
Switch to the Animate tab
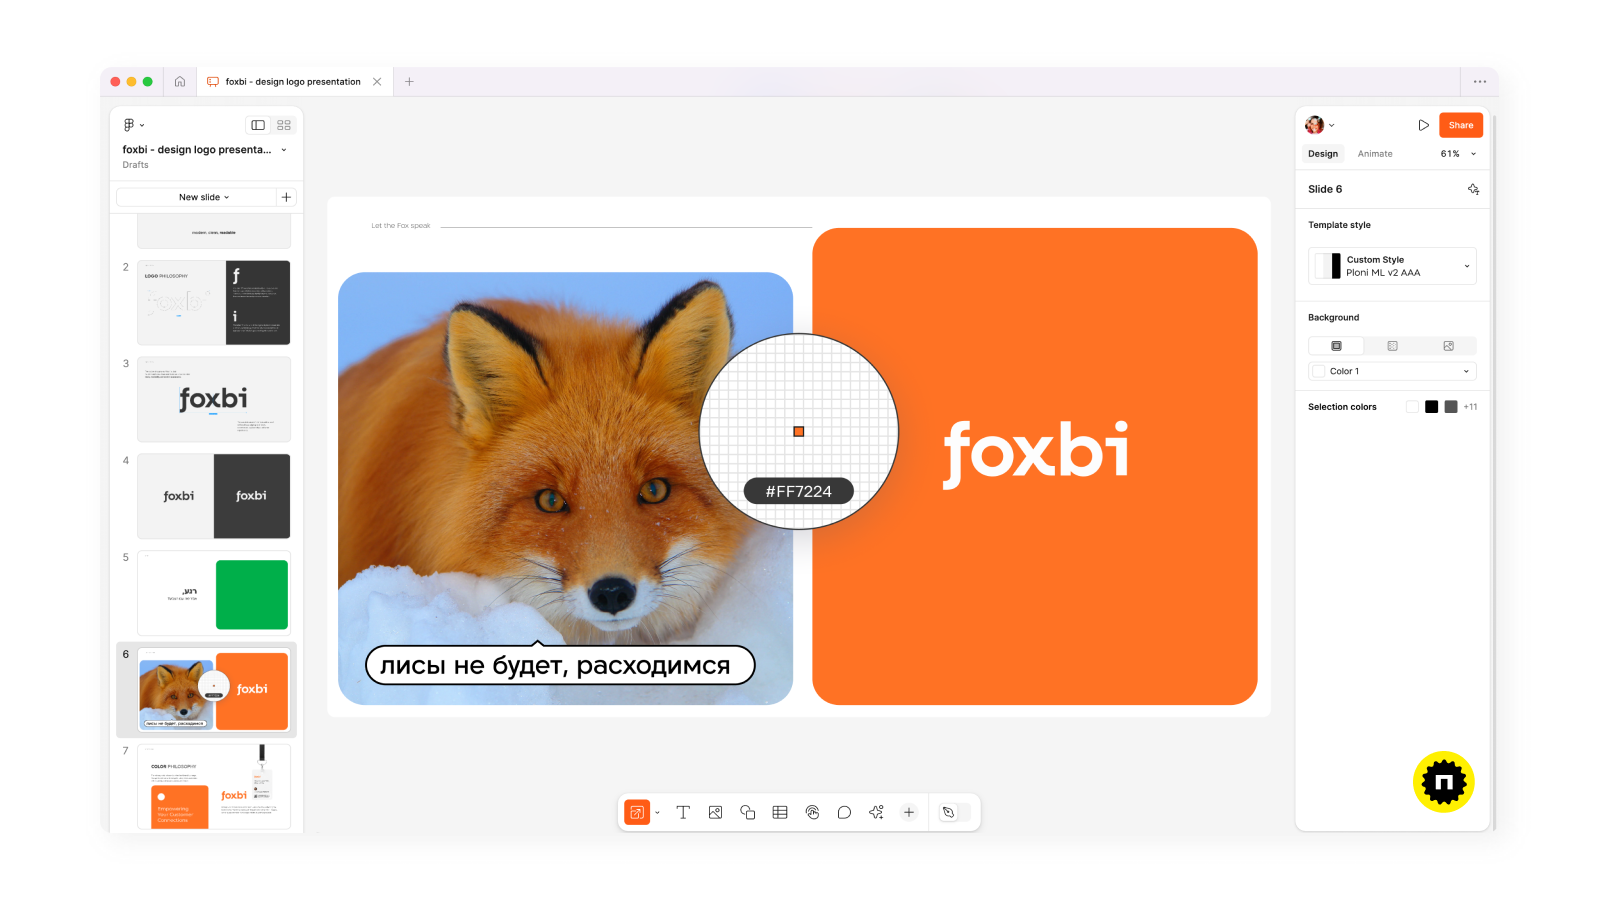coord(1375,153)
